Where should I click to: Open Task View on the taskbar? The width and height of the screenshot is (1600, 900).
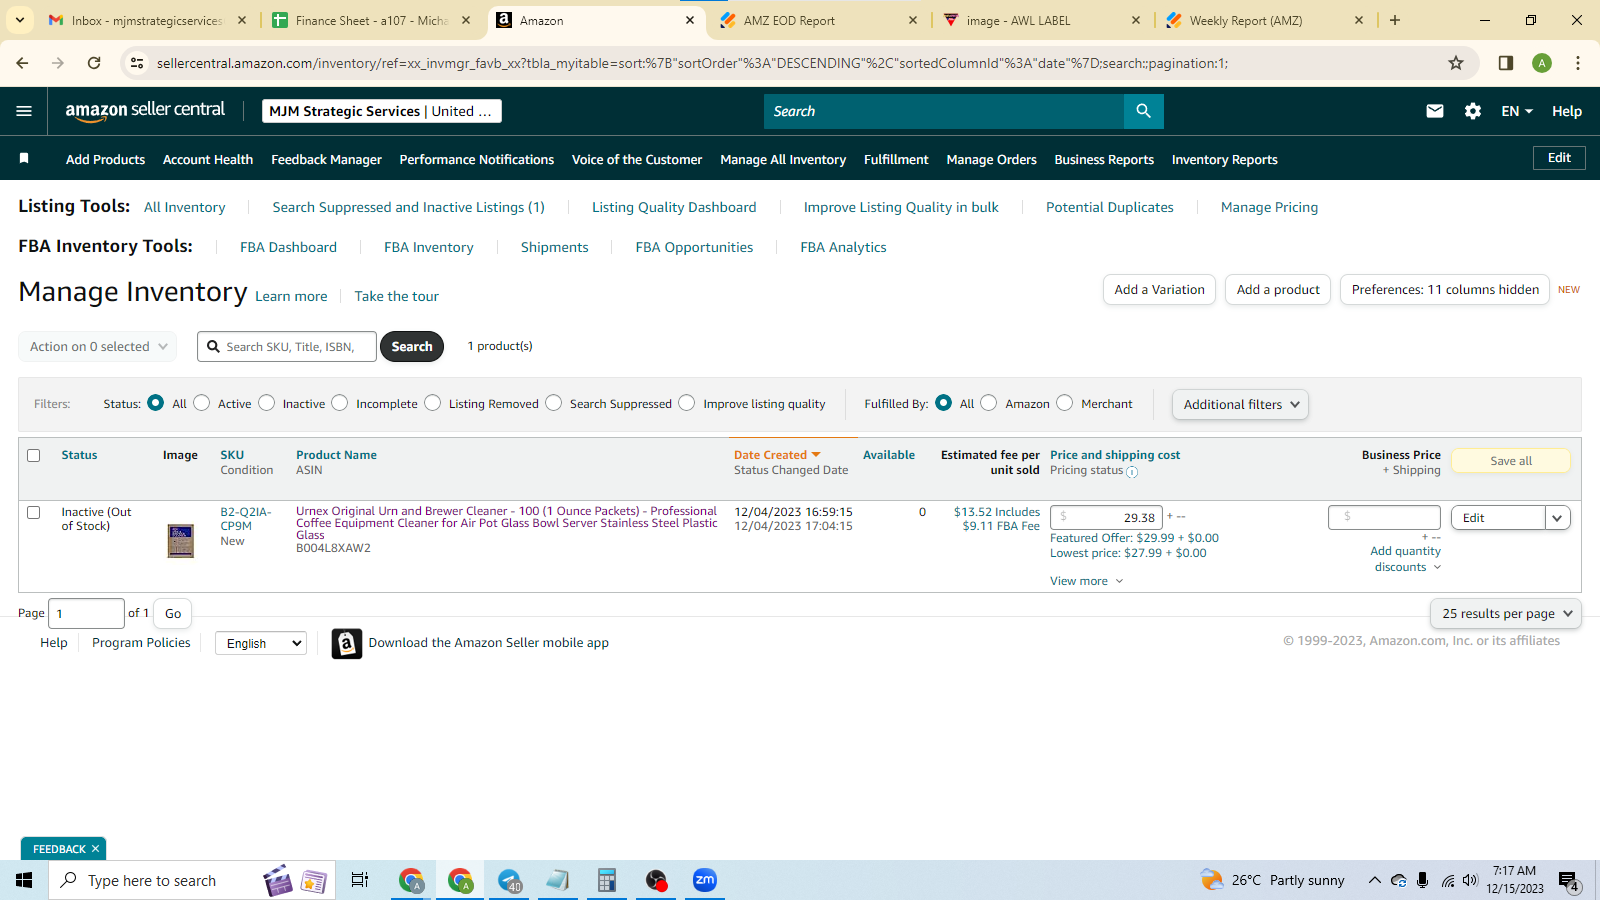point(360,880)
